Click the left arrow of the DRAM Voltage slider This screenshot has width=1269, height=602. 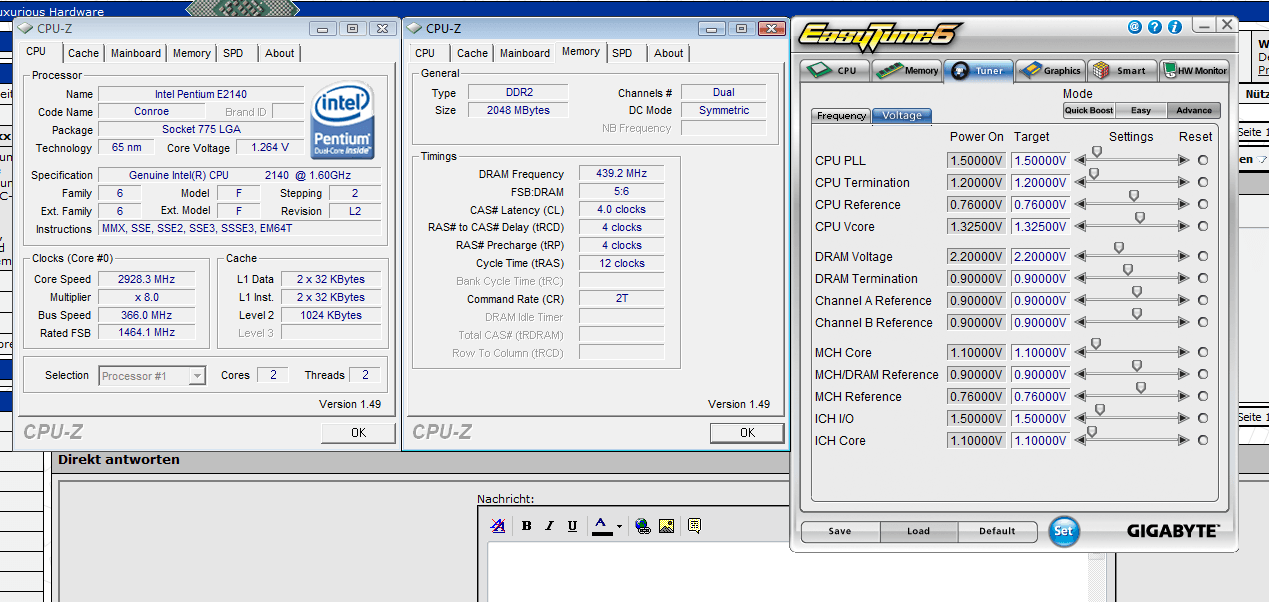point(1080,256)
